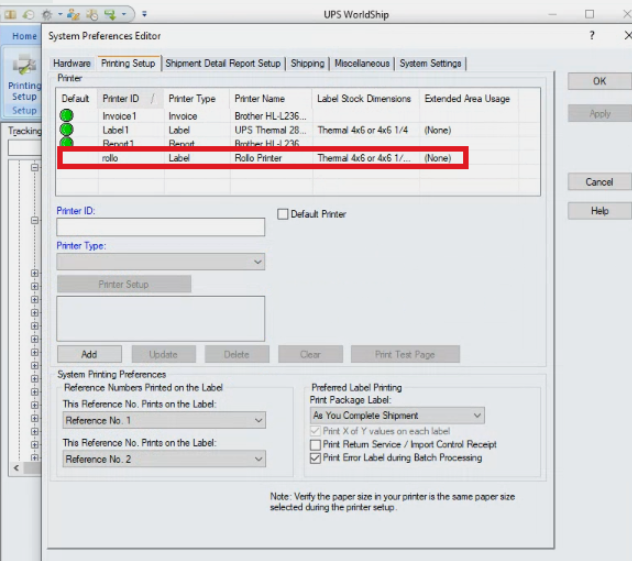This screenshot has width=632, height=561.
Task: Click the Cancel button
Action: click(600, 182)
